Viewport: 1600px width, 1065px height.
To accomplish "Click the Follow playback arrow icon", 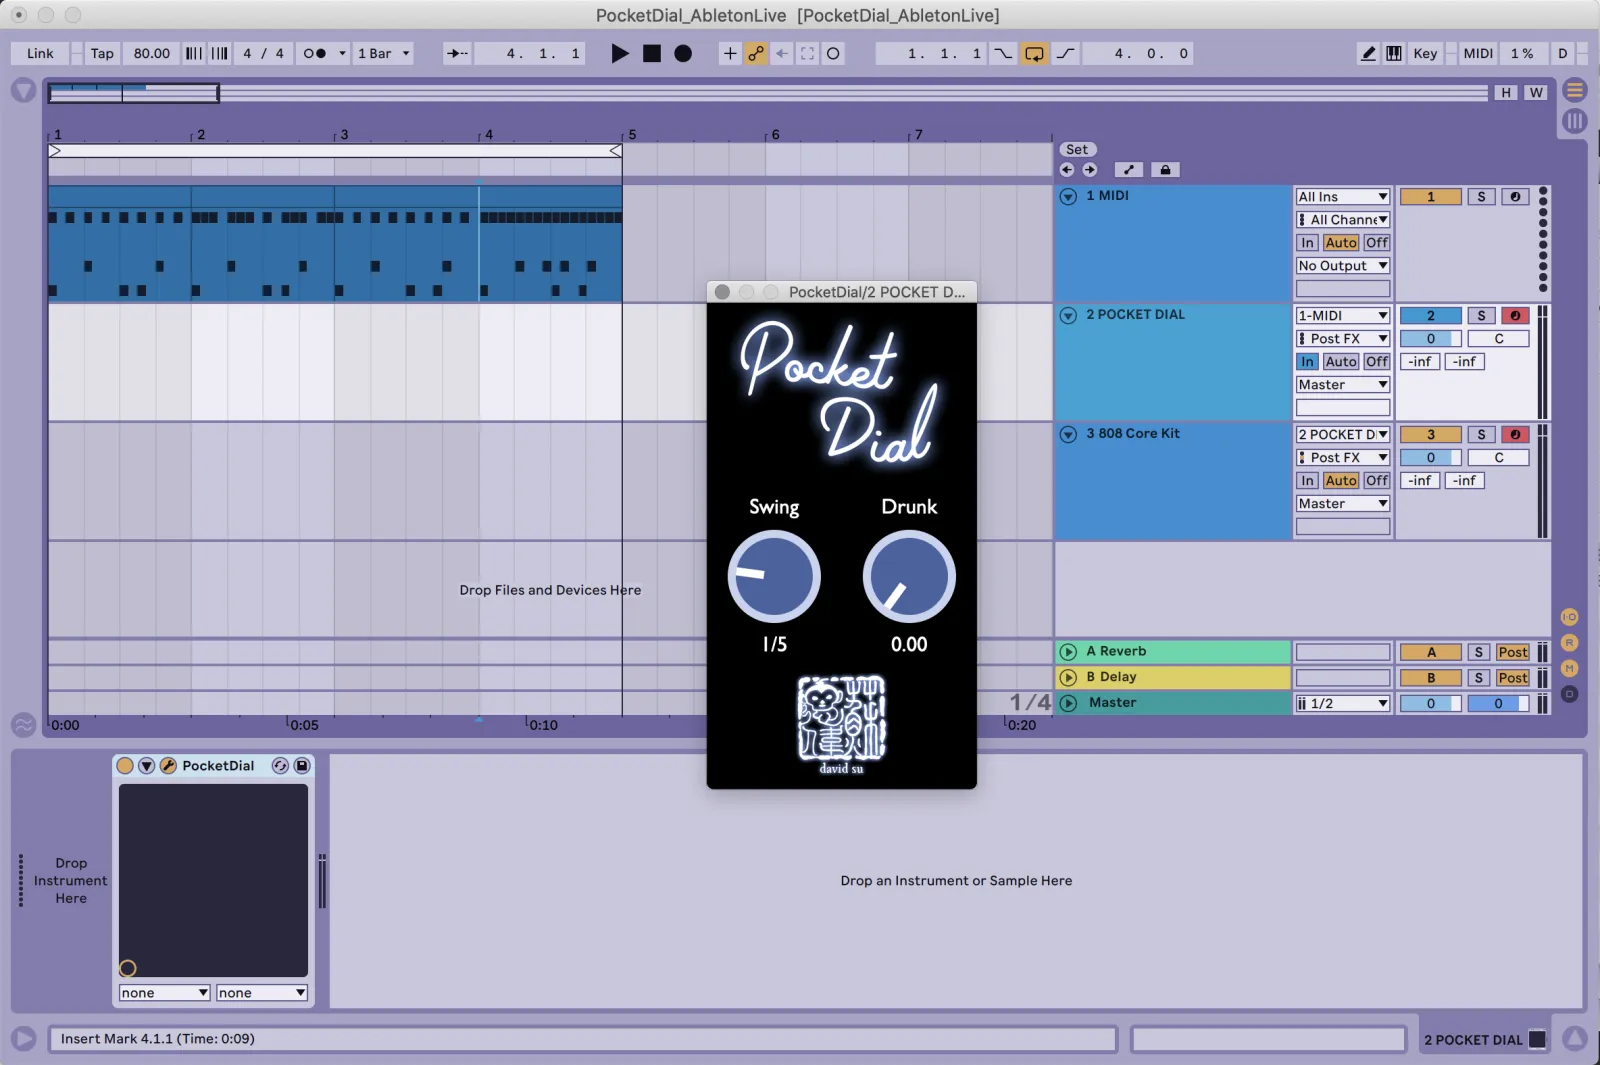I will (457, 54).
